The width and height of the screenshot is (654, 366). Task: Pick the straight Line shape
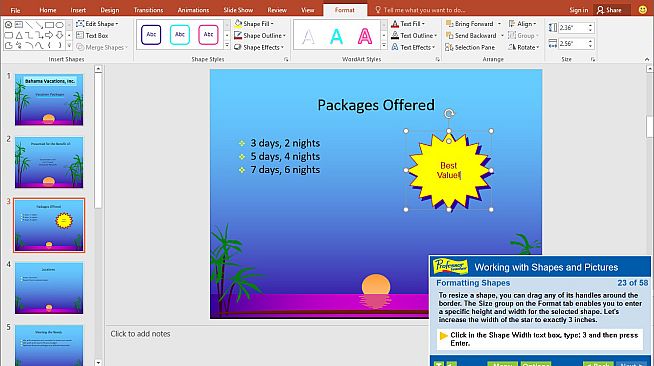pos(29,25)
